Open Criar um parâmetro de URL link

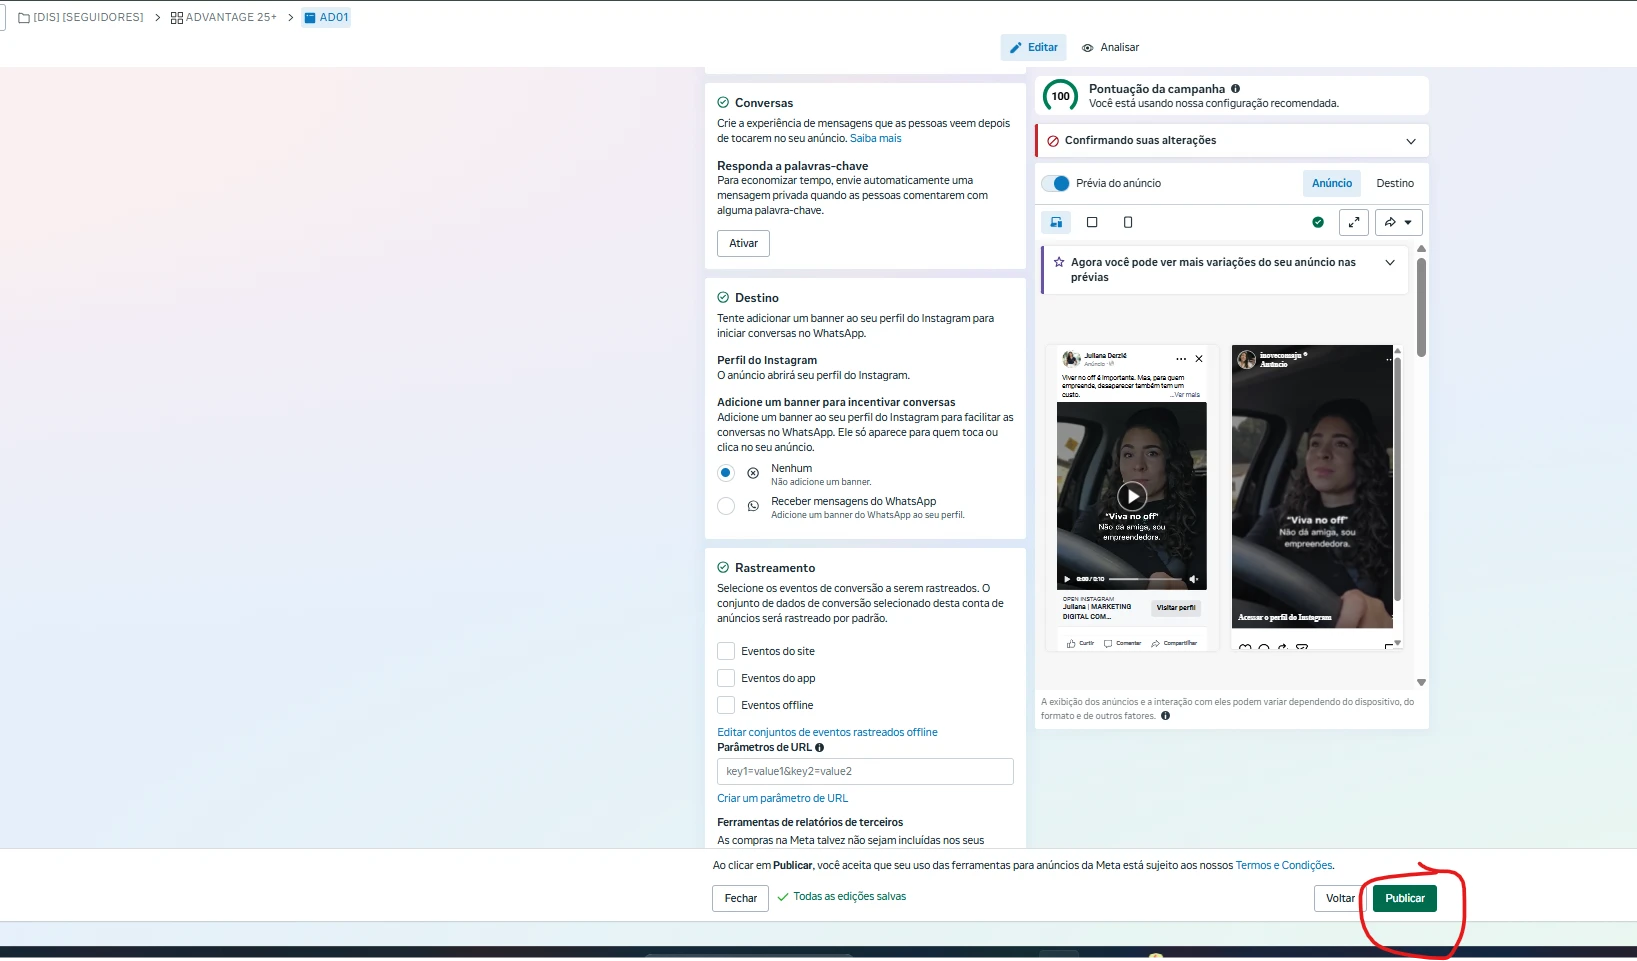(x=782, y=798)
